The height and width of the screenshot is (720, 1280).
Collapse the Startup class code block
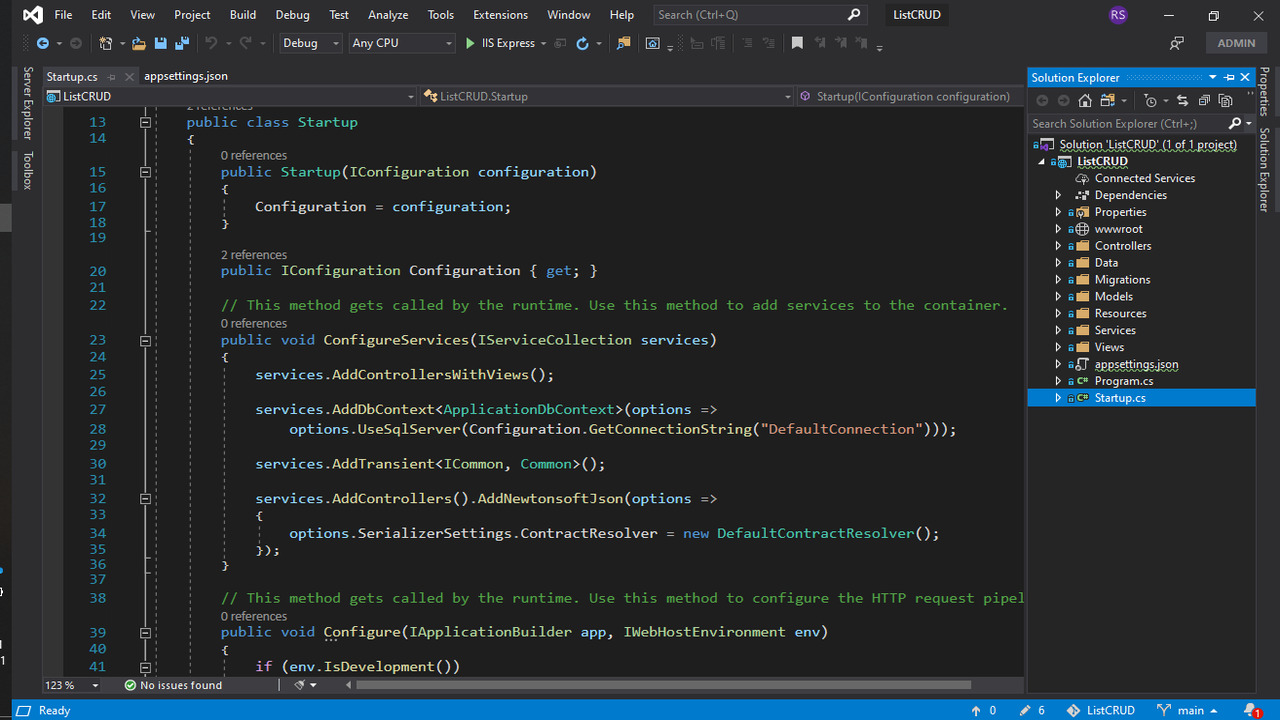point(145,122)
